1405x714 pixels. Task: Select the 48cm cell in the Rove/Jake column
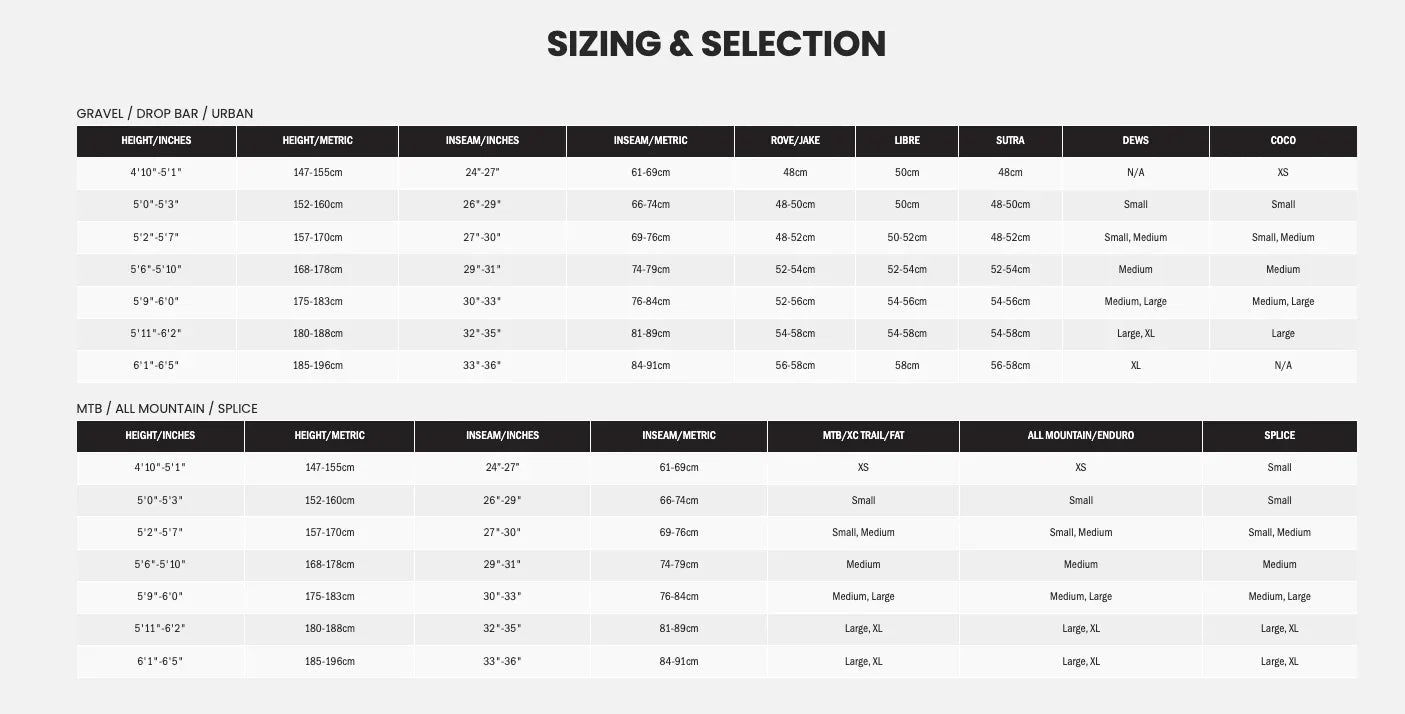795,173
